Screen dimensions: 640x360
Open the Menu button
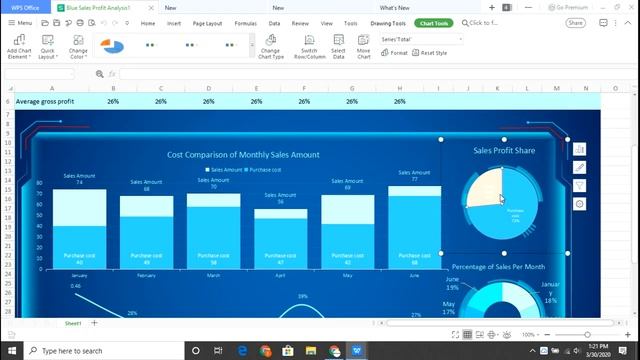pyautogui.click(x=20, y=23)
